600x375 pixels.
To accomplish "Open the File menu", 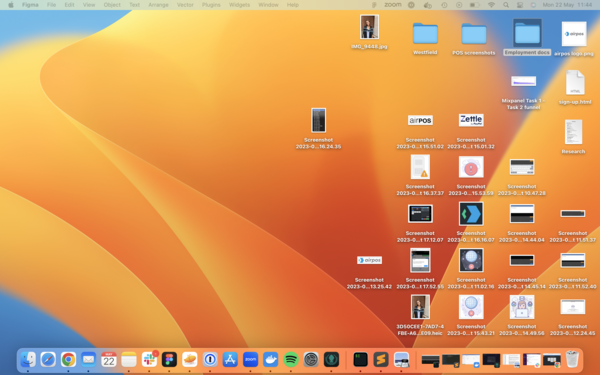I will click(x=51, y=5).
